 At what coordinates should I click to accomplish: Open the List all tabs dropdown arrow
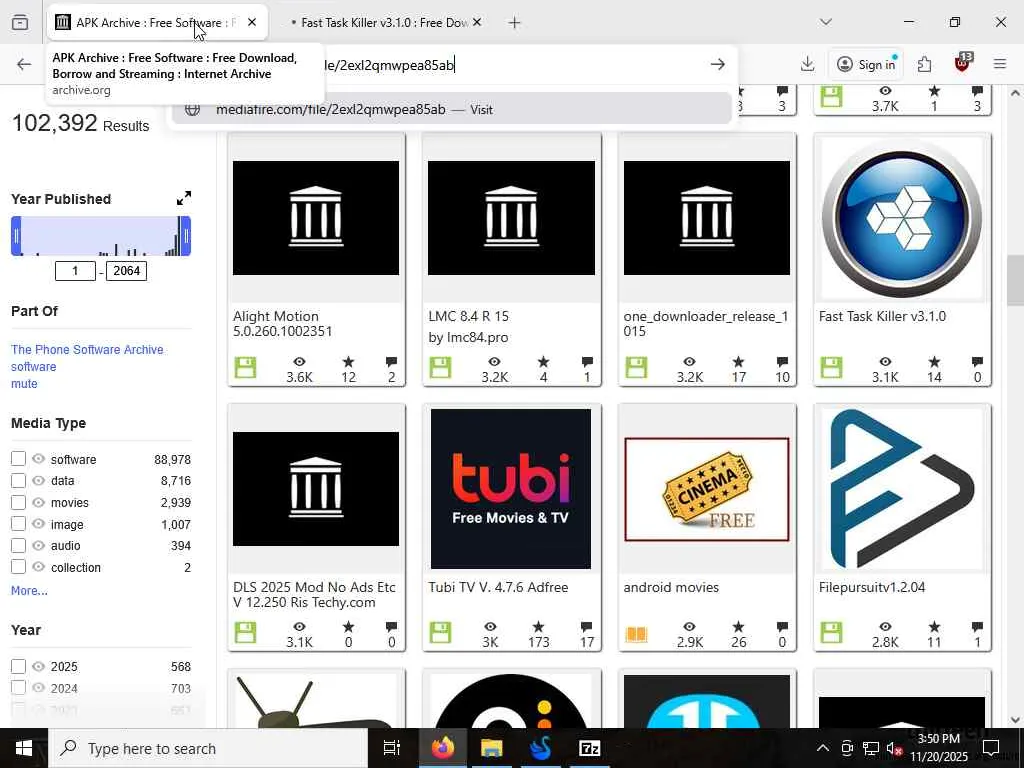pos(826,22)
